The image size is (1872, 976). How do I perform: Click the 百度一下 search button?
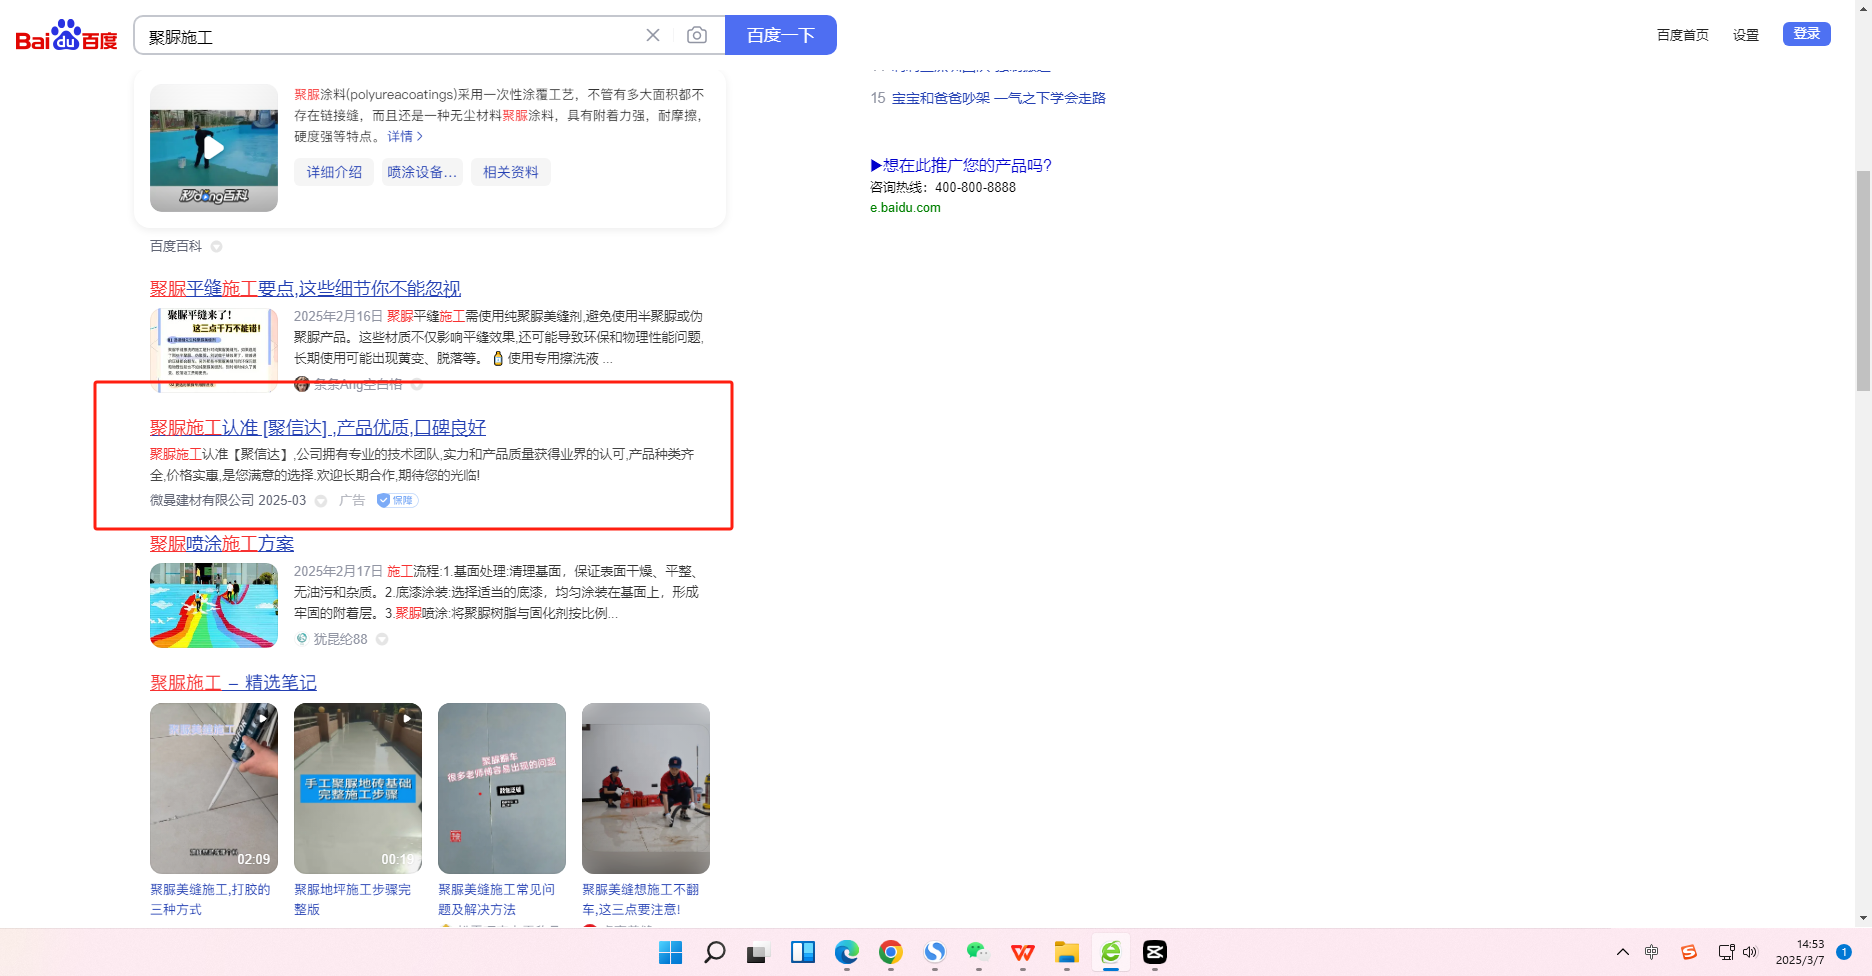coord(781,35)
